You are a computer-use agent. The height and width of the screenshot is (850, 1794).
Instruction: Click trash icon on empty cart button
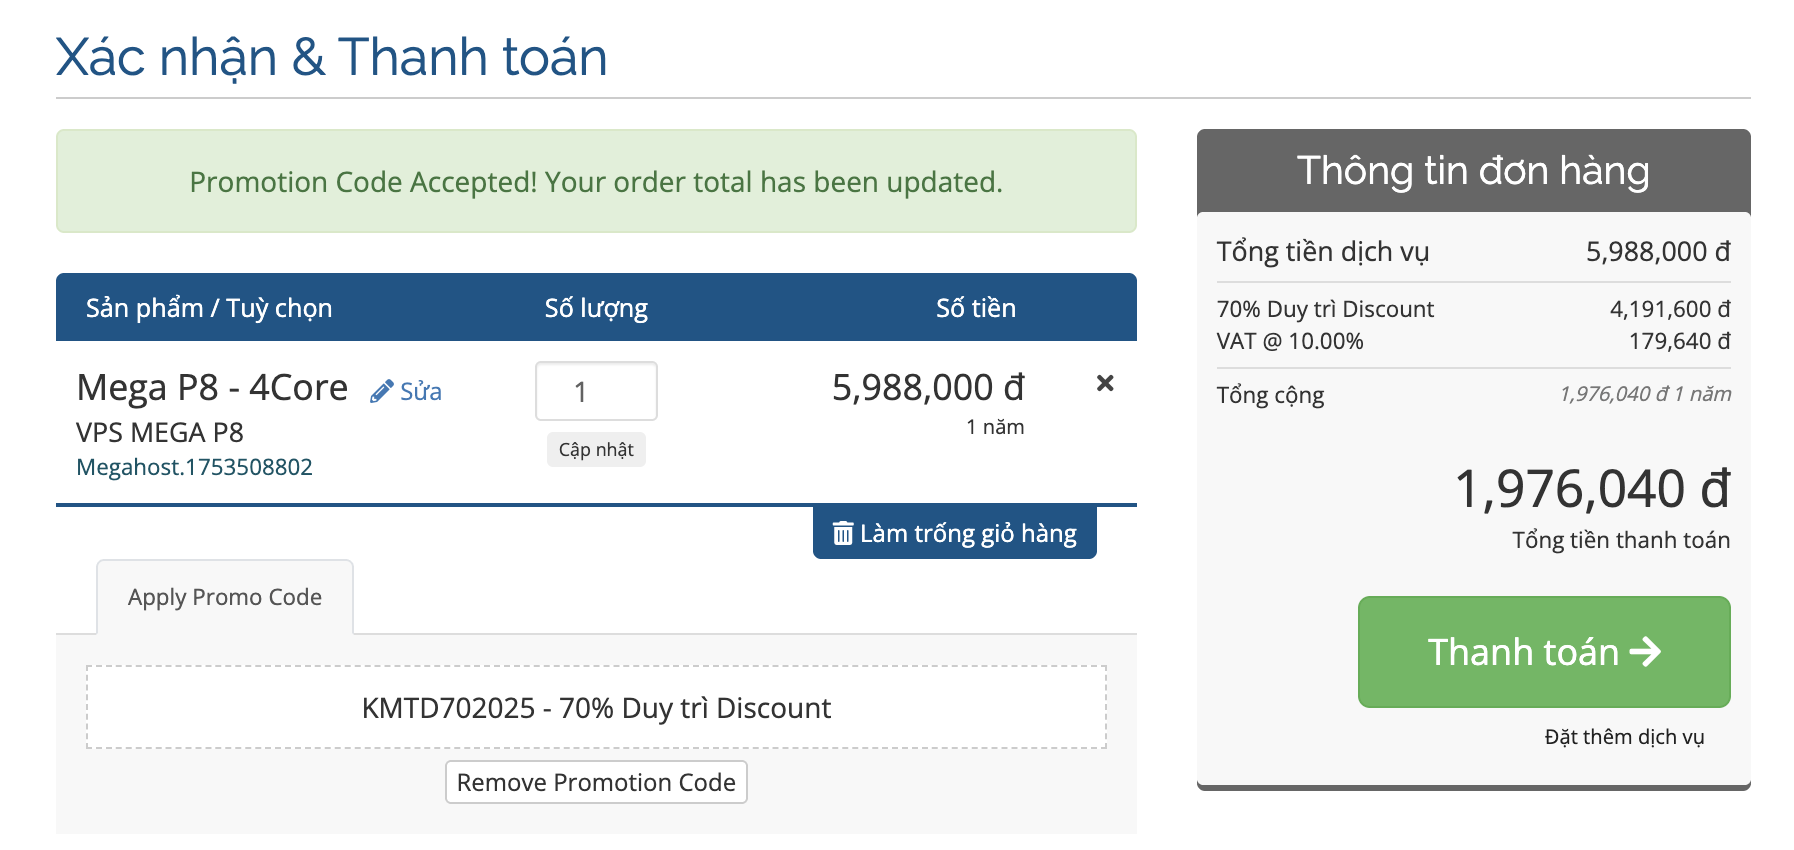click(843, 533)
